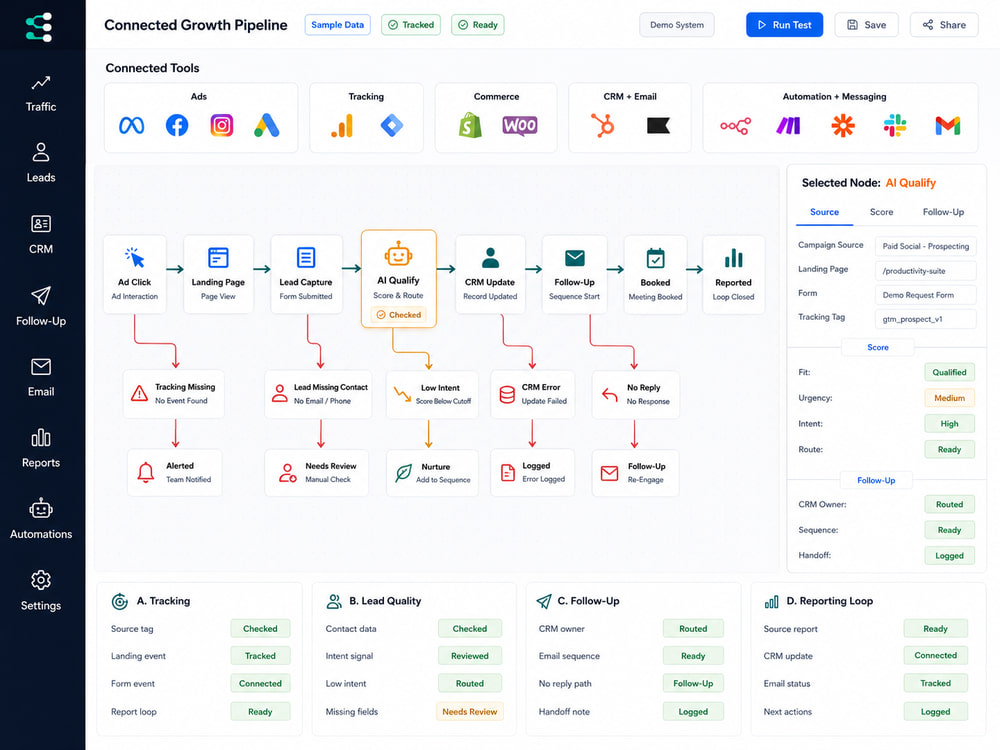This screenshot has width=1000, height=750.
Task: Open the CRM sidebar section
Action: [41, 235]
